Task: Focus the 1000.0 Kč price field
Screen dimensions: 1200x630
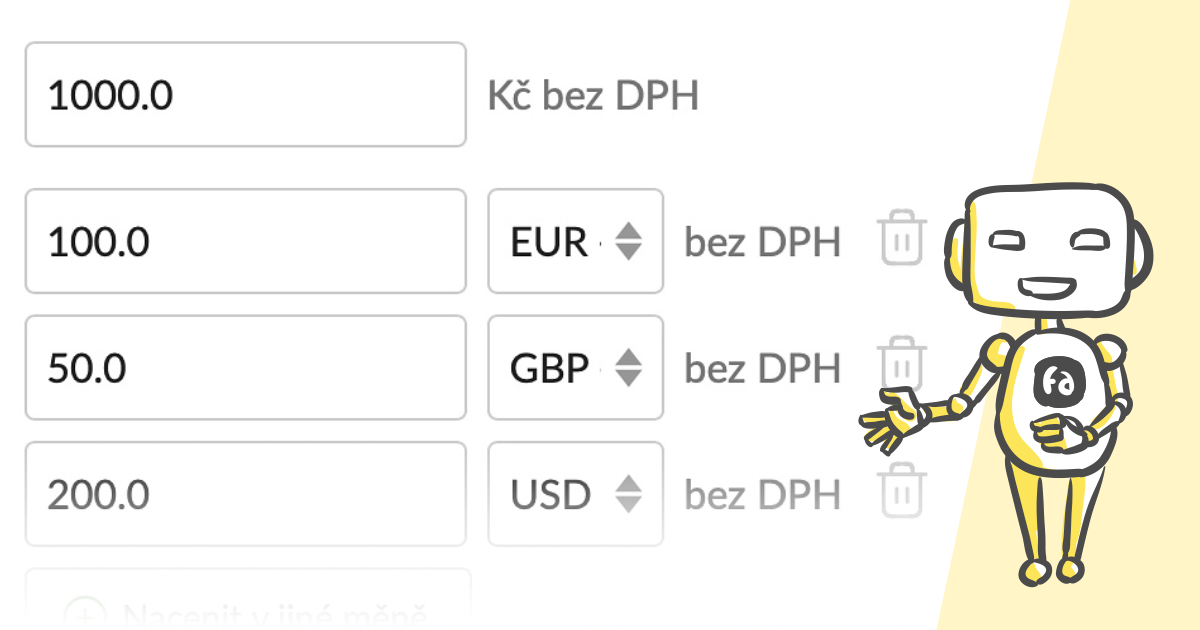Action: click(x=245, y=95)
